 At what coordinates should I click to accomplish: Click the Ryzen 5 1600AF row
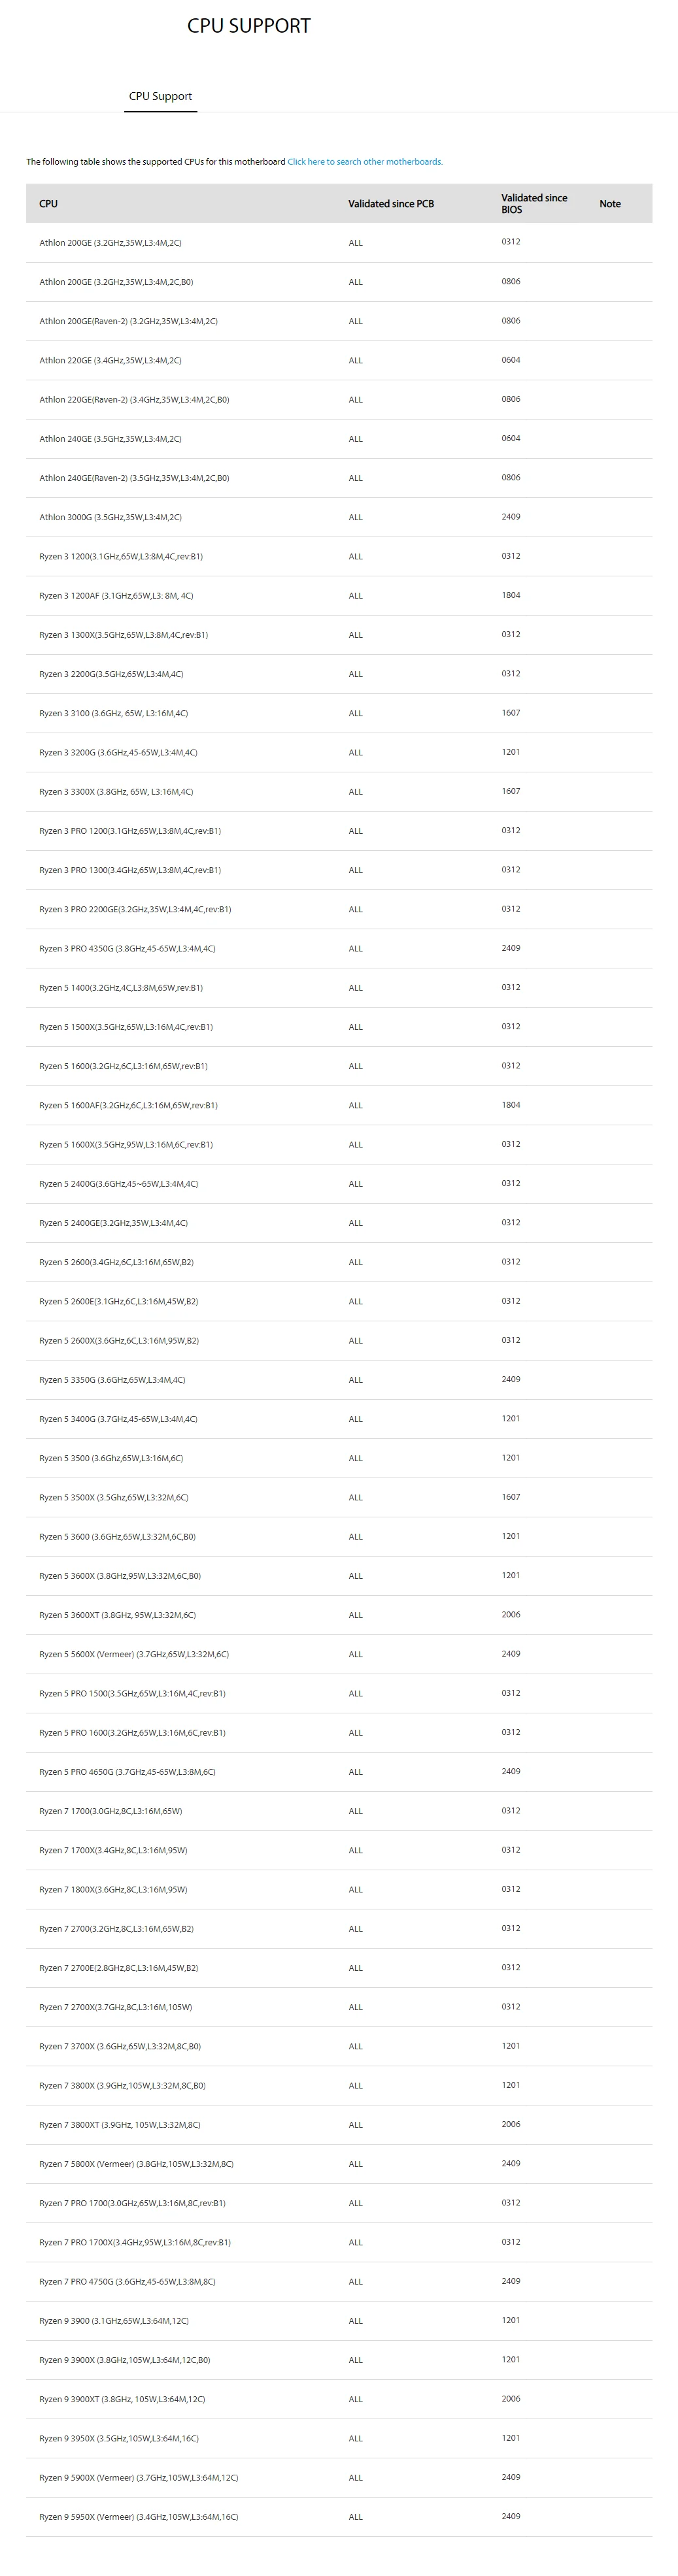[339, 1106]
